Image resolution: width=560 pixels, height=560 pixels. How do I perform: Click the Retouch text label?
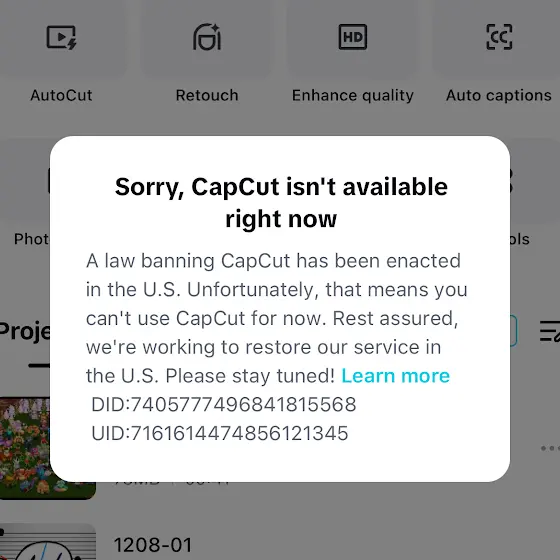pos(207,95)
